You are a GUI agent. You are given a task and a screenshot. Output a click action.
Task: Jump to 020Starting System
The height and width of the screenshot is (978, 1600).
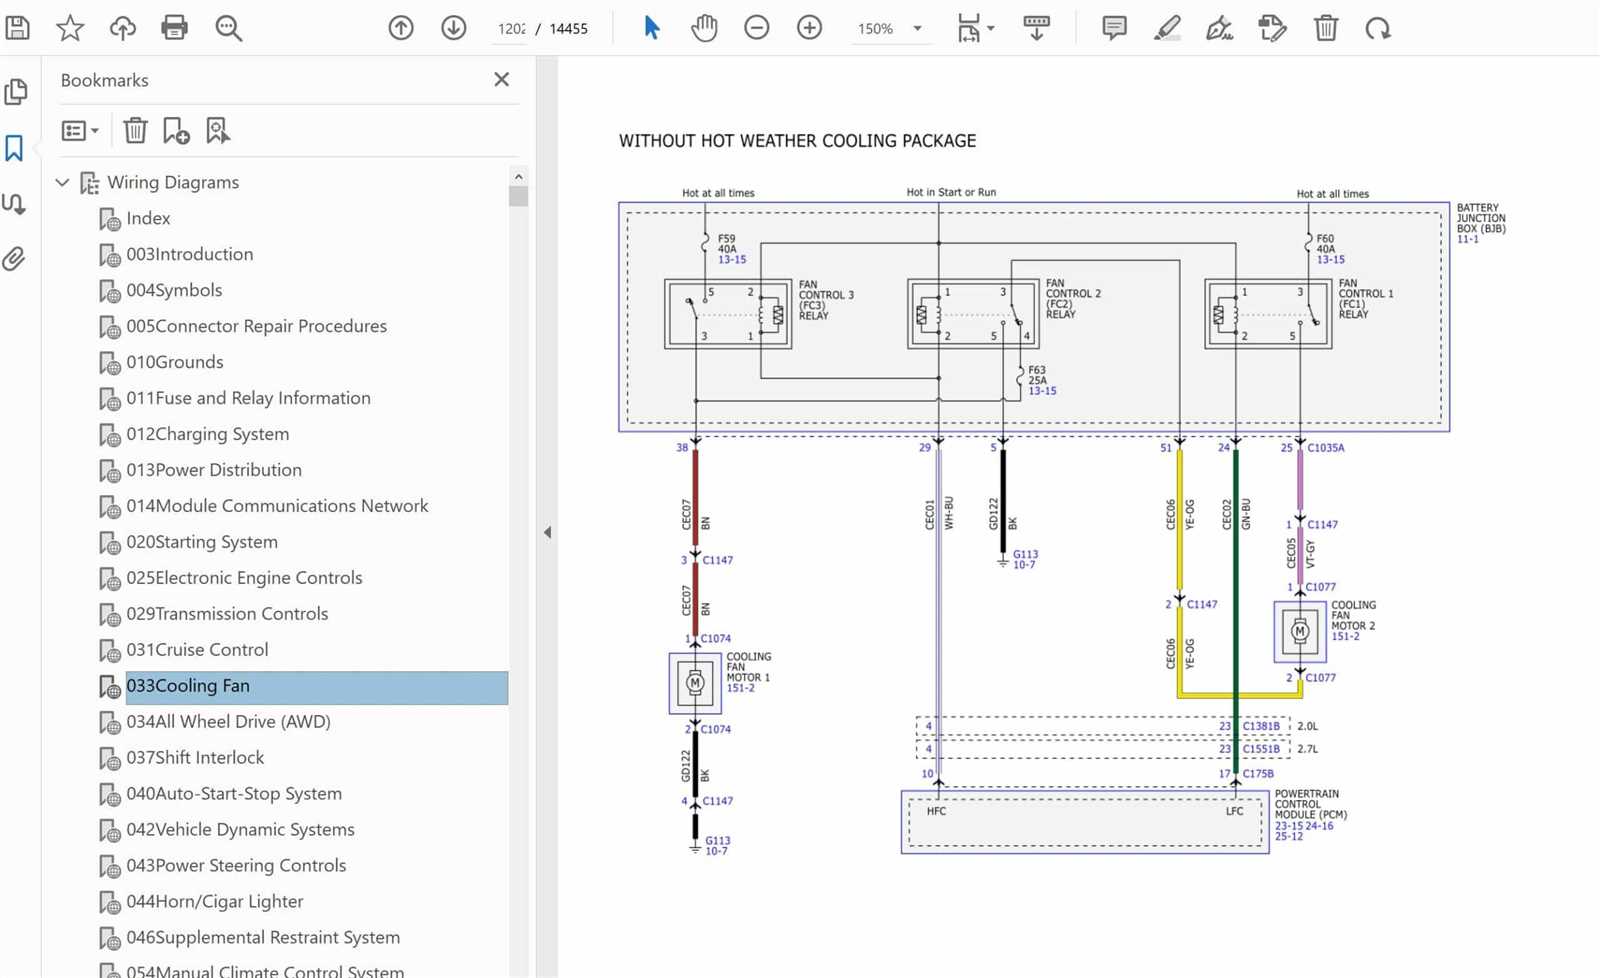pos(202,542)
